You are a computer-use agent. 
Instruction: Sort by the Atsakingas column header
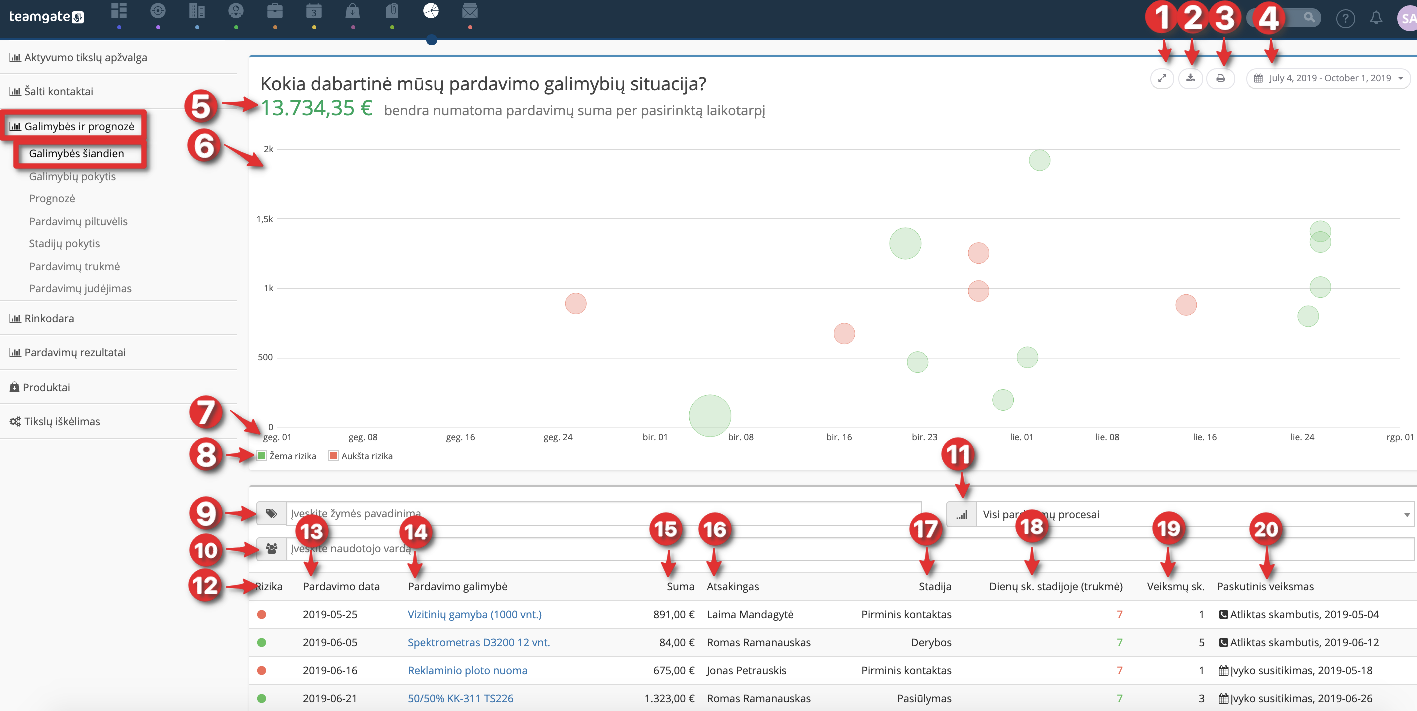[733, 586]
